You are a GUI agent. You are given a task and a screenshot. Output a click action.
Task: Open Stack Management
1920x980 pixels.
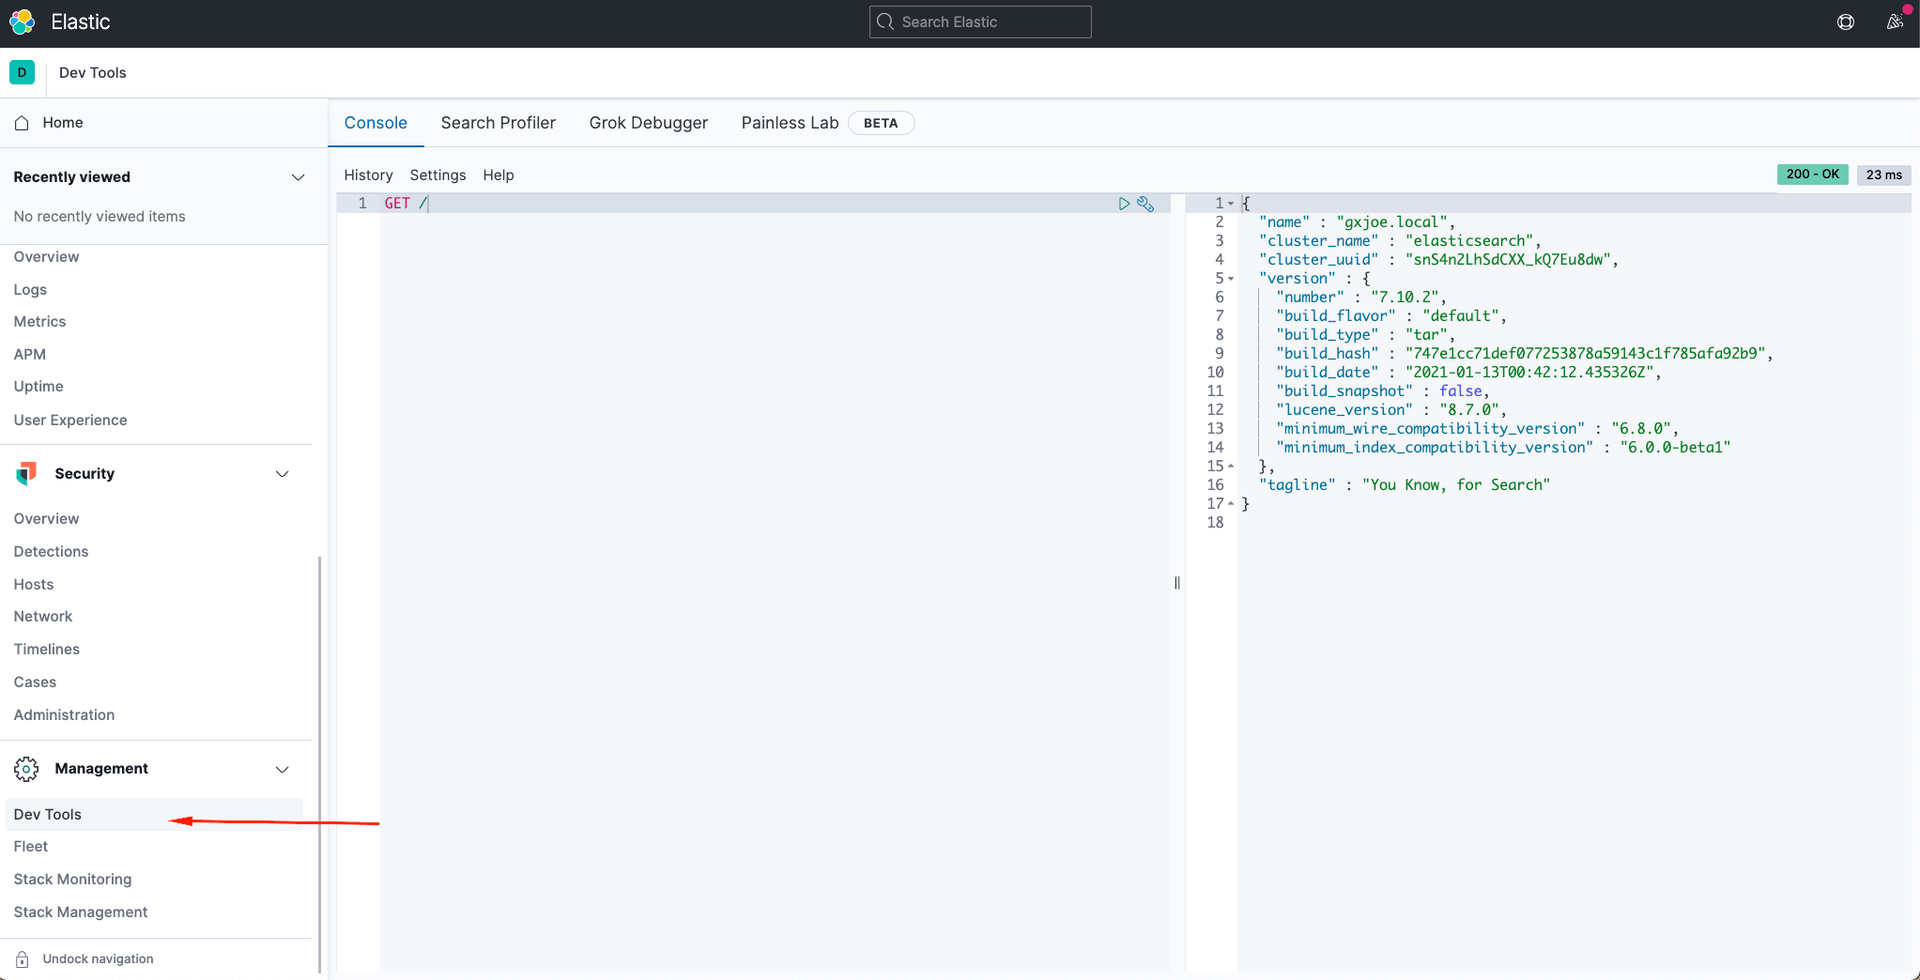81,912
